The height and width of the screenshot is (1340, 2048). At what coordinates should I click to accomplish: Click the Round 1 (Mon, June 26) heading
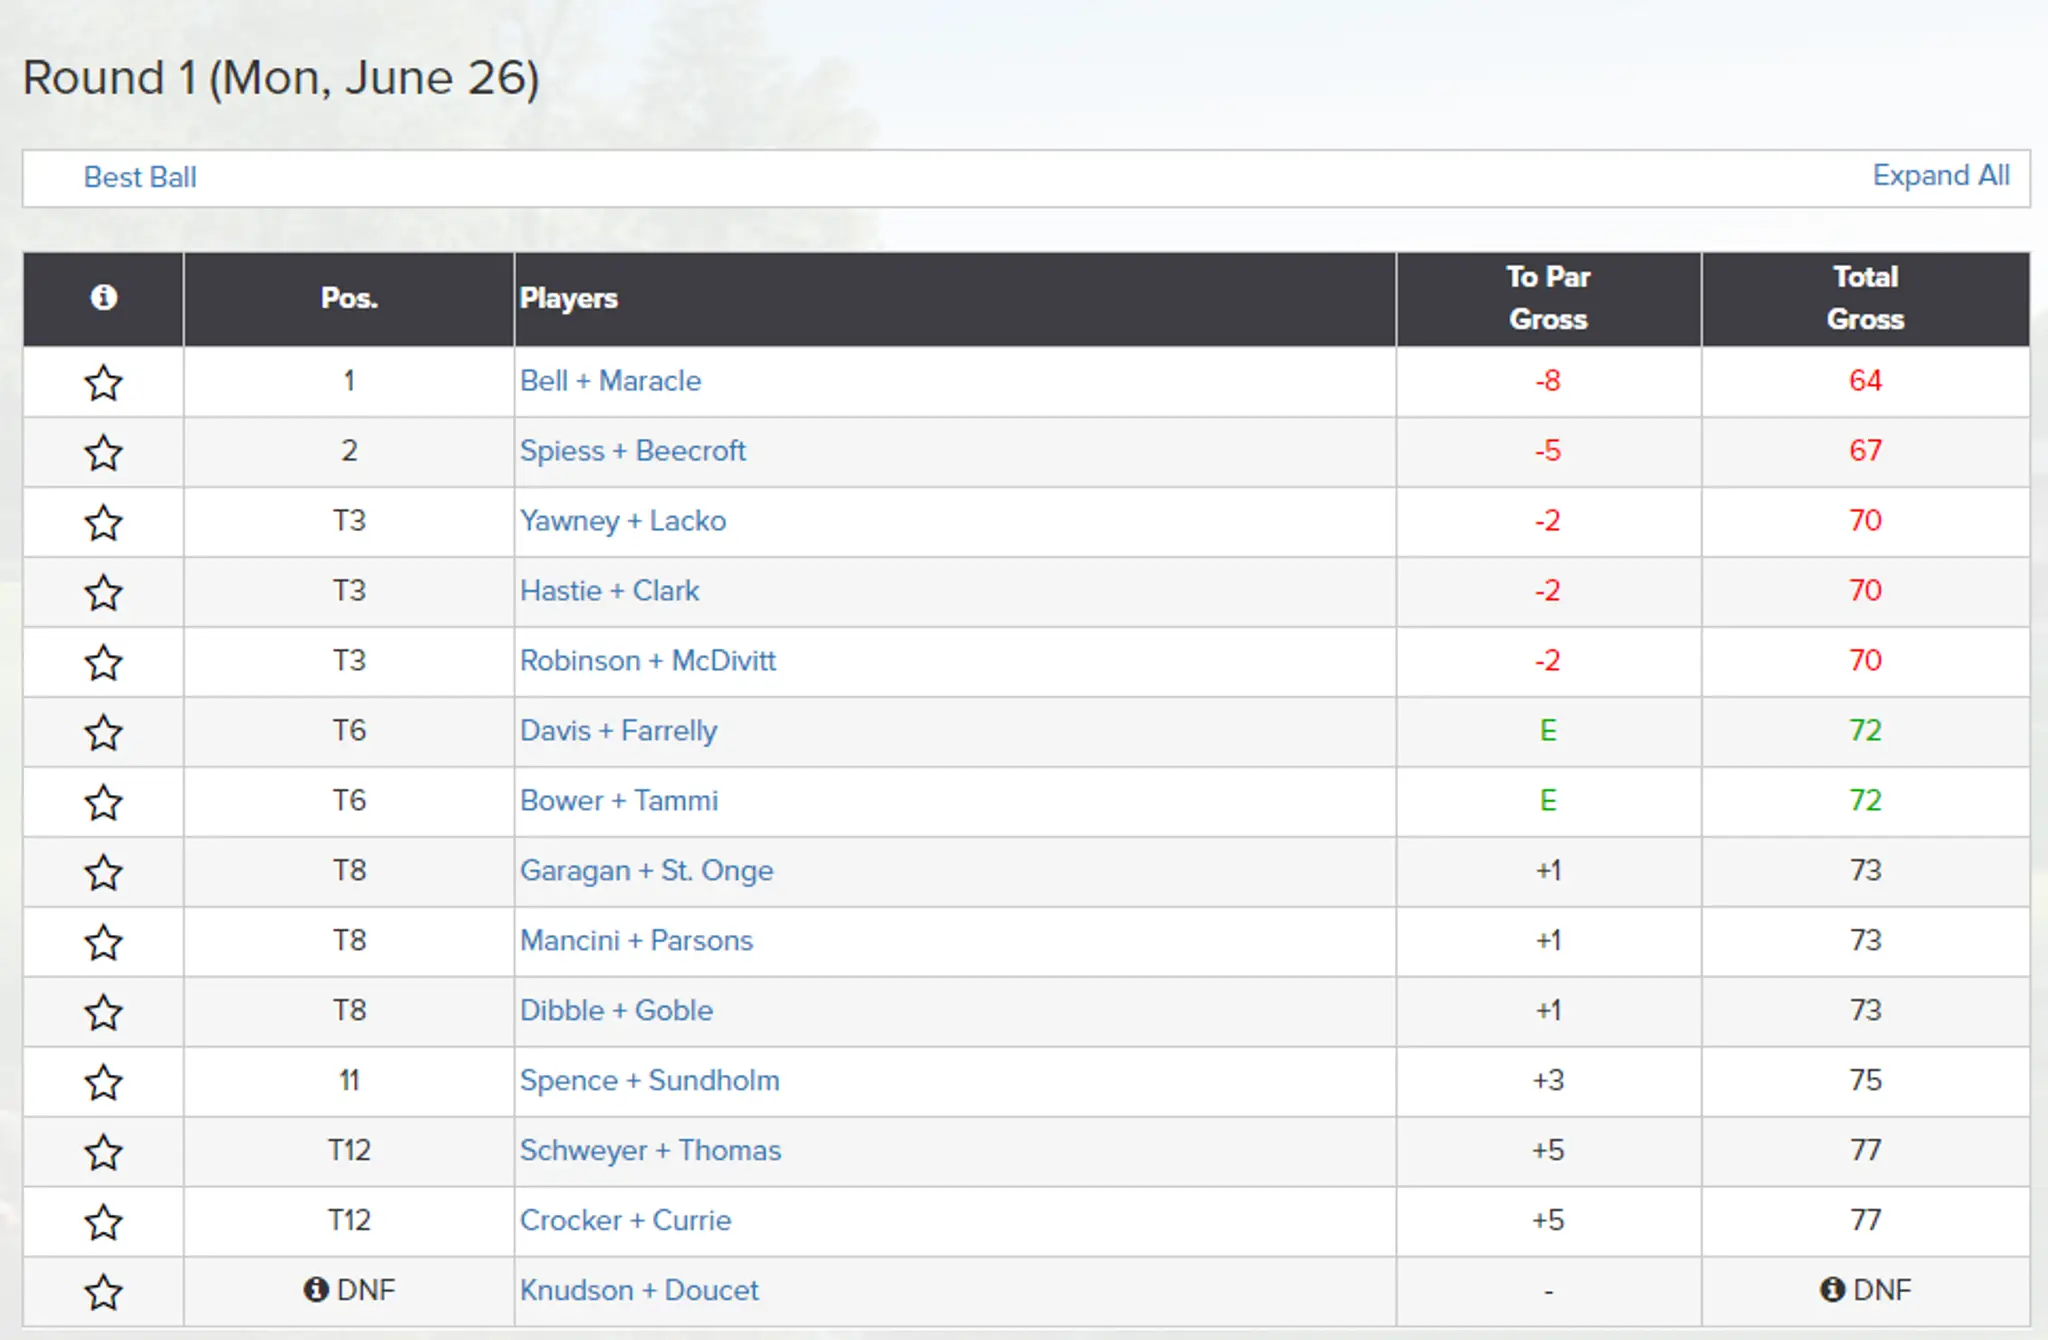(282, 77)
